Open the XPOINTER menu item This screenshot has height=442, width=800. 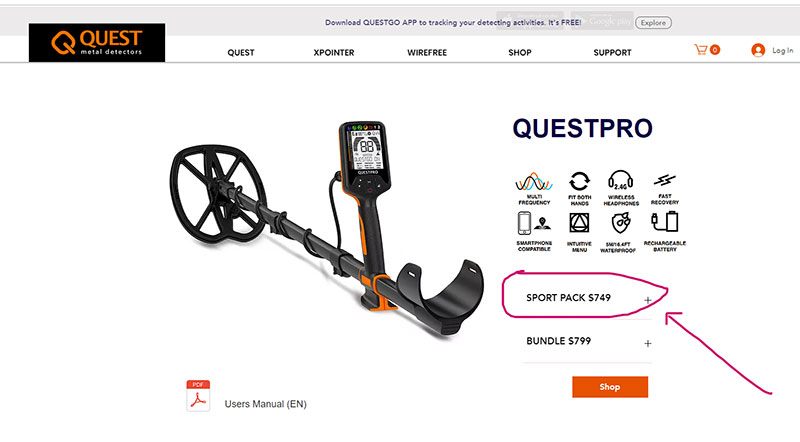tap(334, 53)
